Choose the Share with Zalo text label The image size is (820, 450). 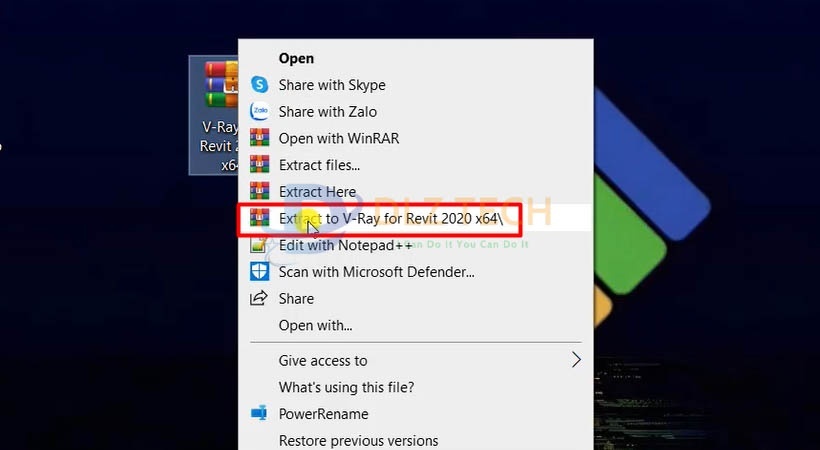coord(328,112)
